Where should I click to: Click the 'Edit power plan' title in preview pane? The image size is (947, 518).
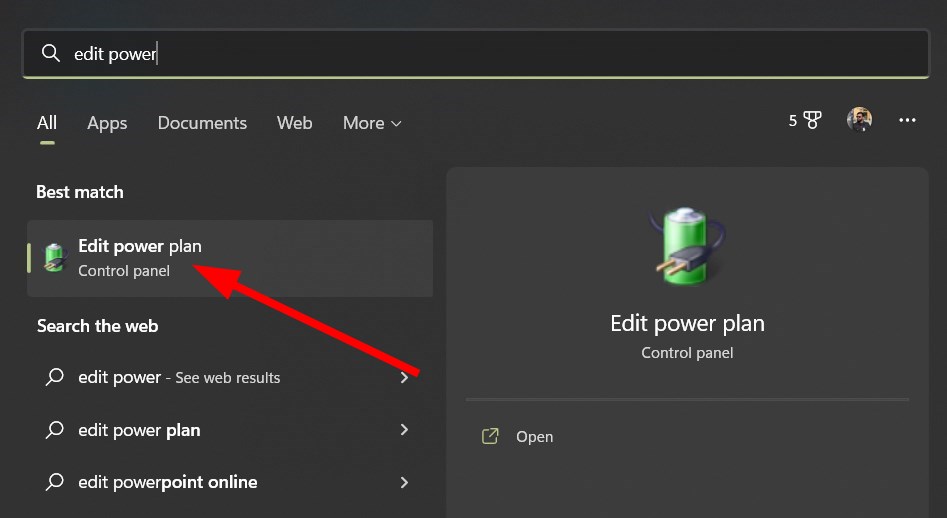click(687, 324)
